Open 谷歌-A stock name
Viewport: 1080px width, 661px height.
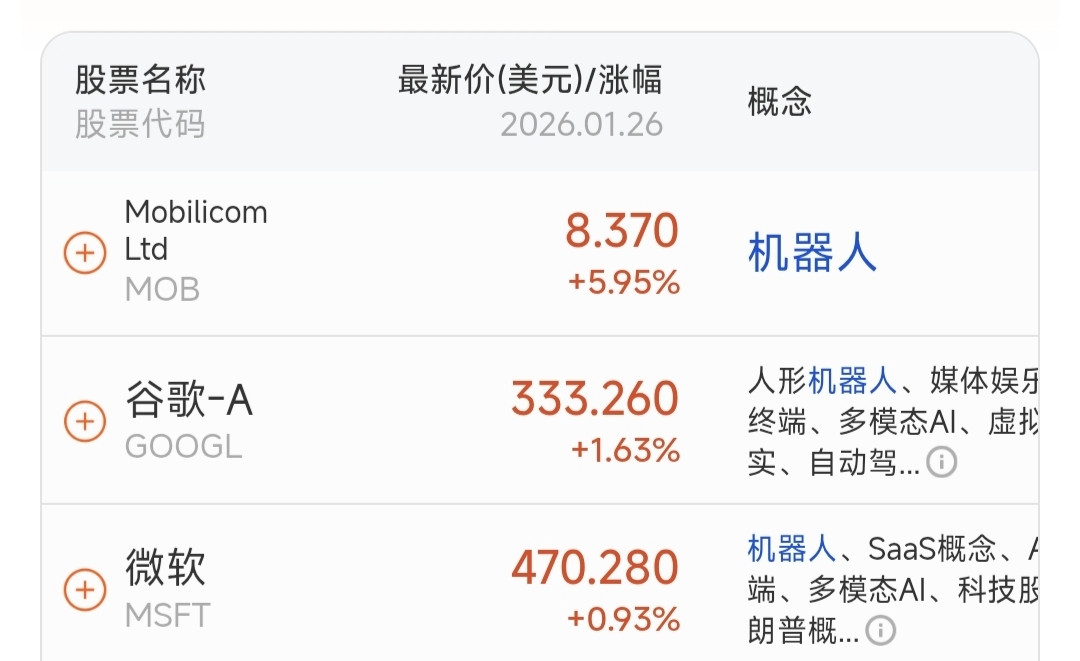click(189, 400)
